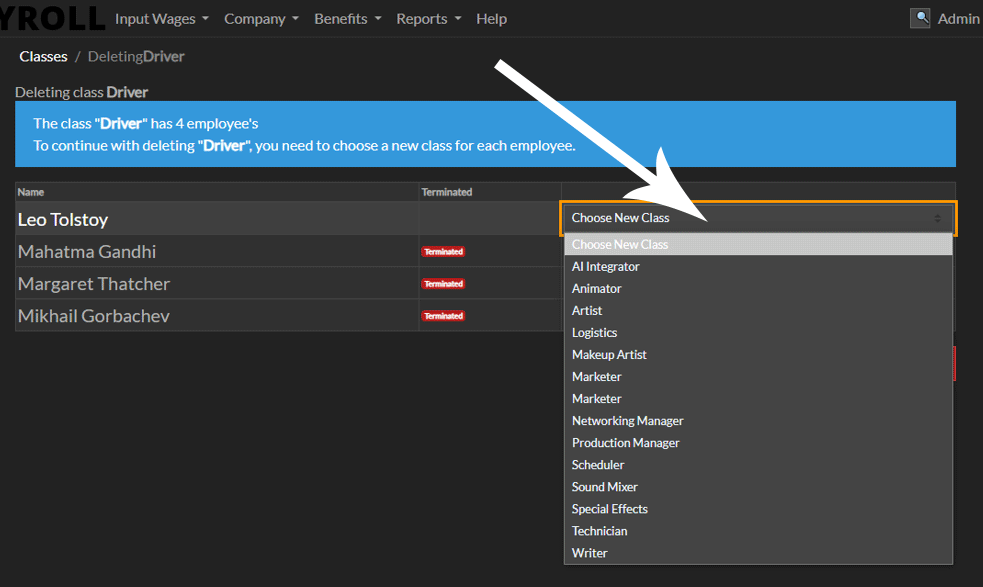Image resolution: width=983 pixels, height=587 pixels.
Task: Click Leo Tolstoy's name in the table
Action: click(65, 219)
